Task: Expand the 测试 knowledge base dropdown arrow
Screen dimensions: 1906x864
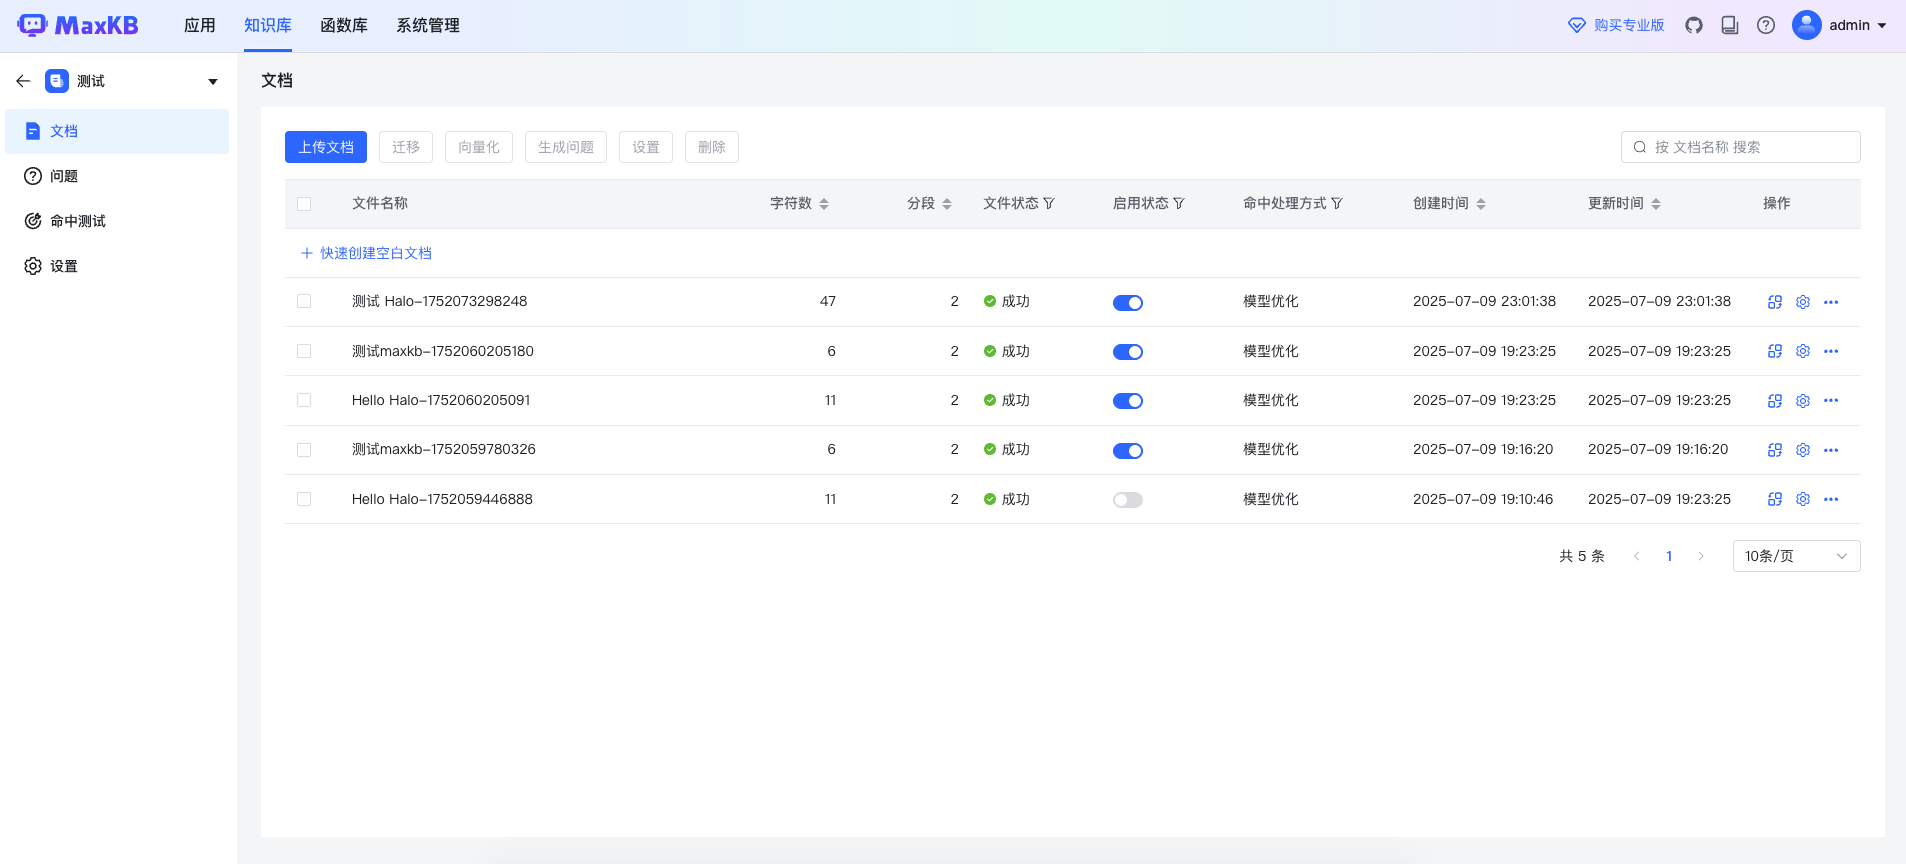Action: (x=213, y=82)
